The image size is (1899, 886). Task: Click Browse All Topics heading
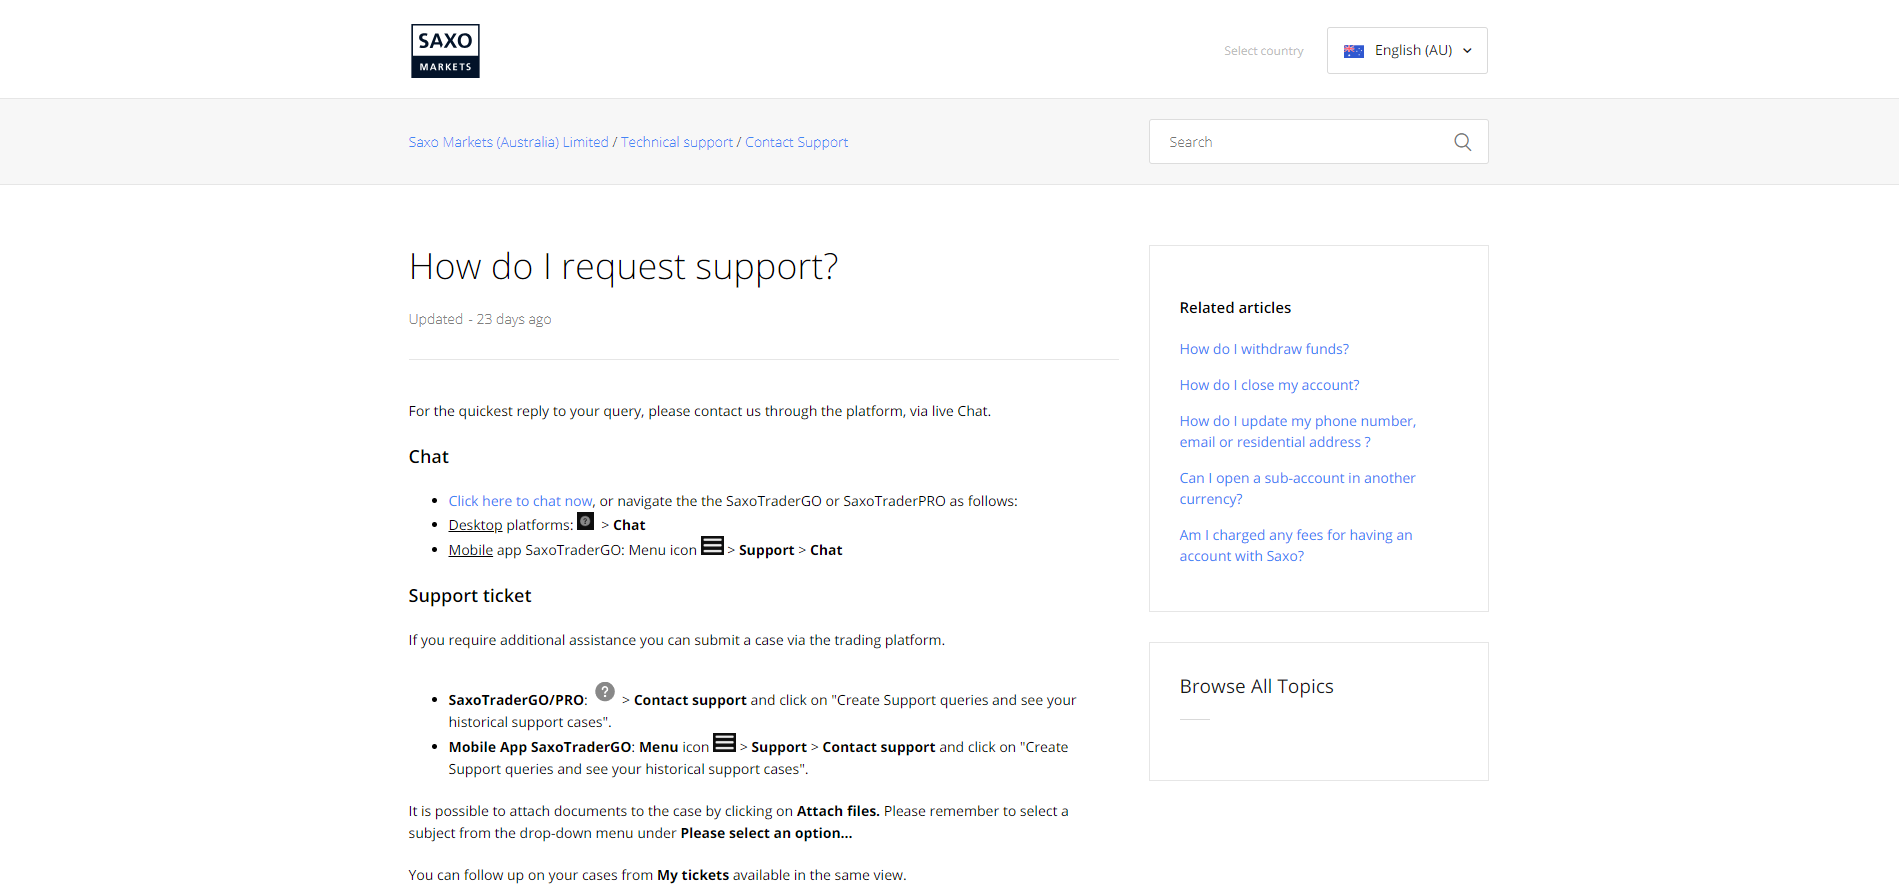pos(1256,686)
